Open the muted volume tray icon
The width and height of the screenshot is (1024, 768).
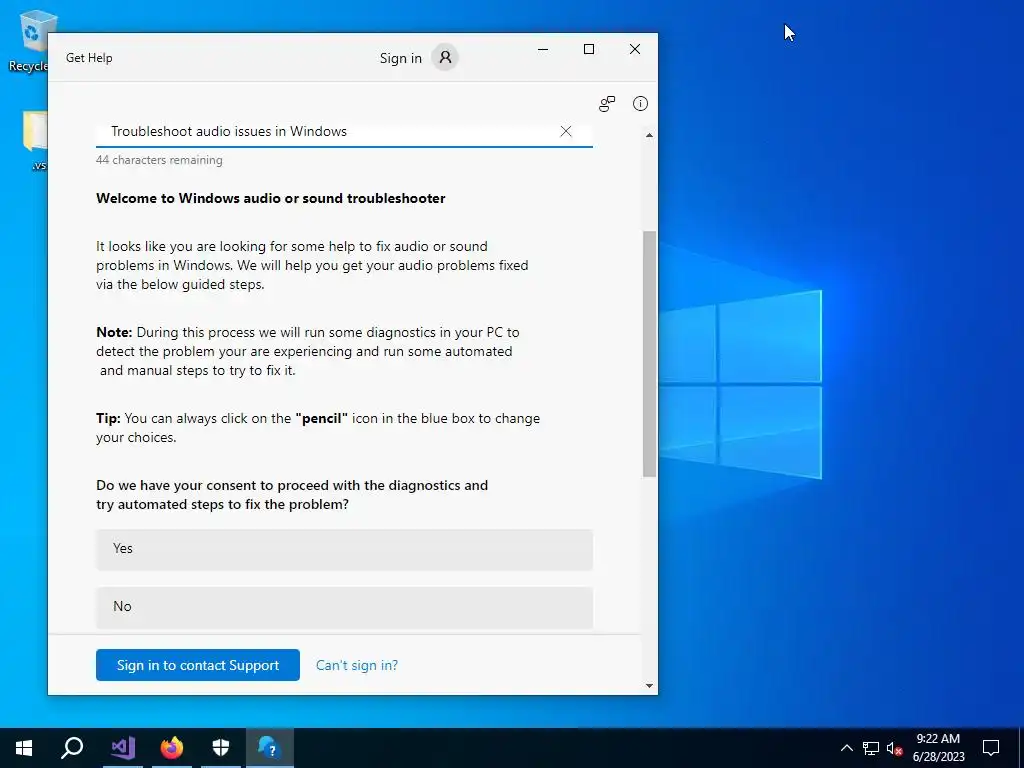click(894, 748)
